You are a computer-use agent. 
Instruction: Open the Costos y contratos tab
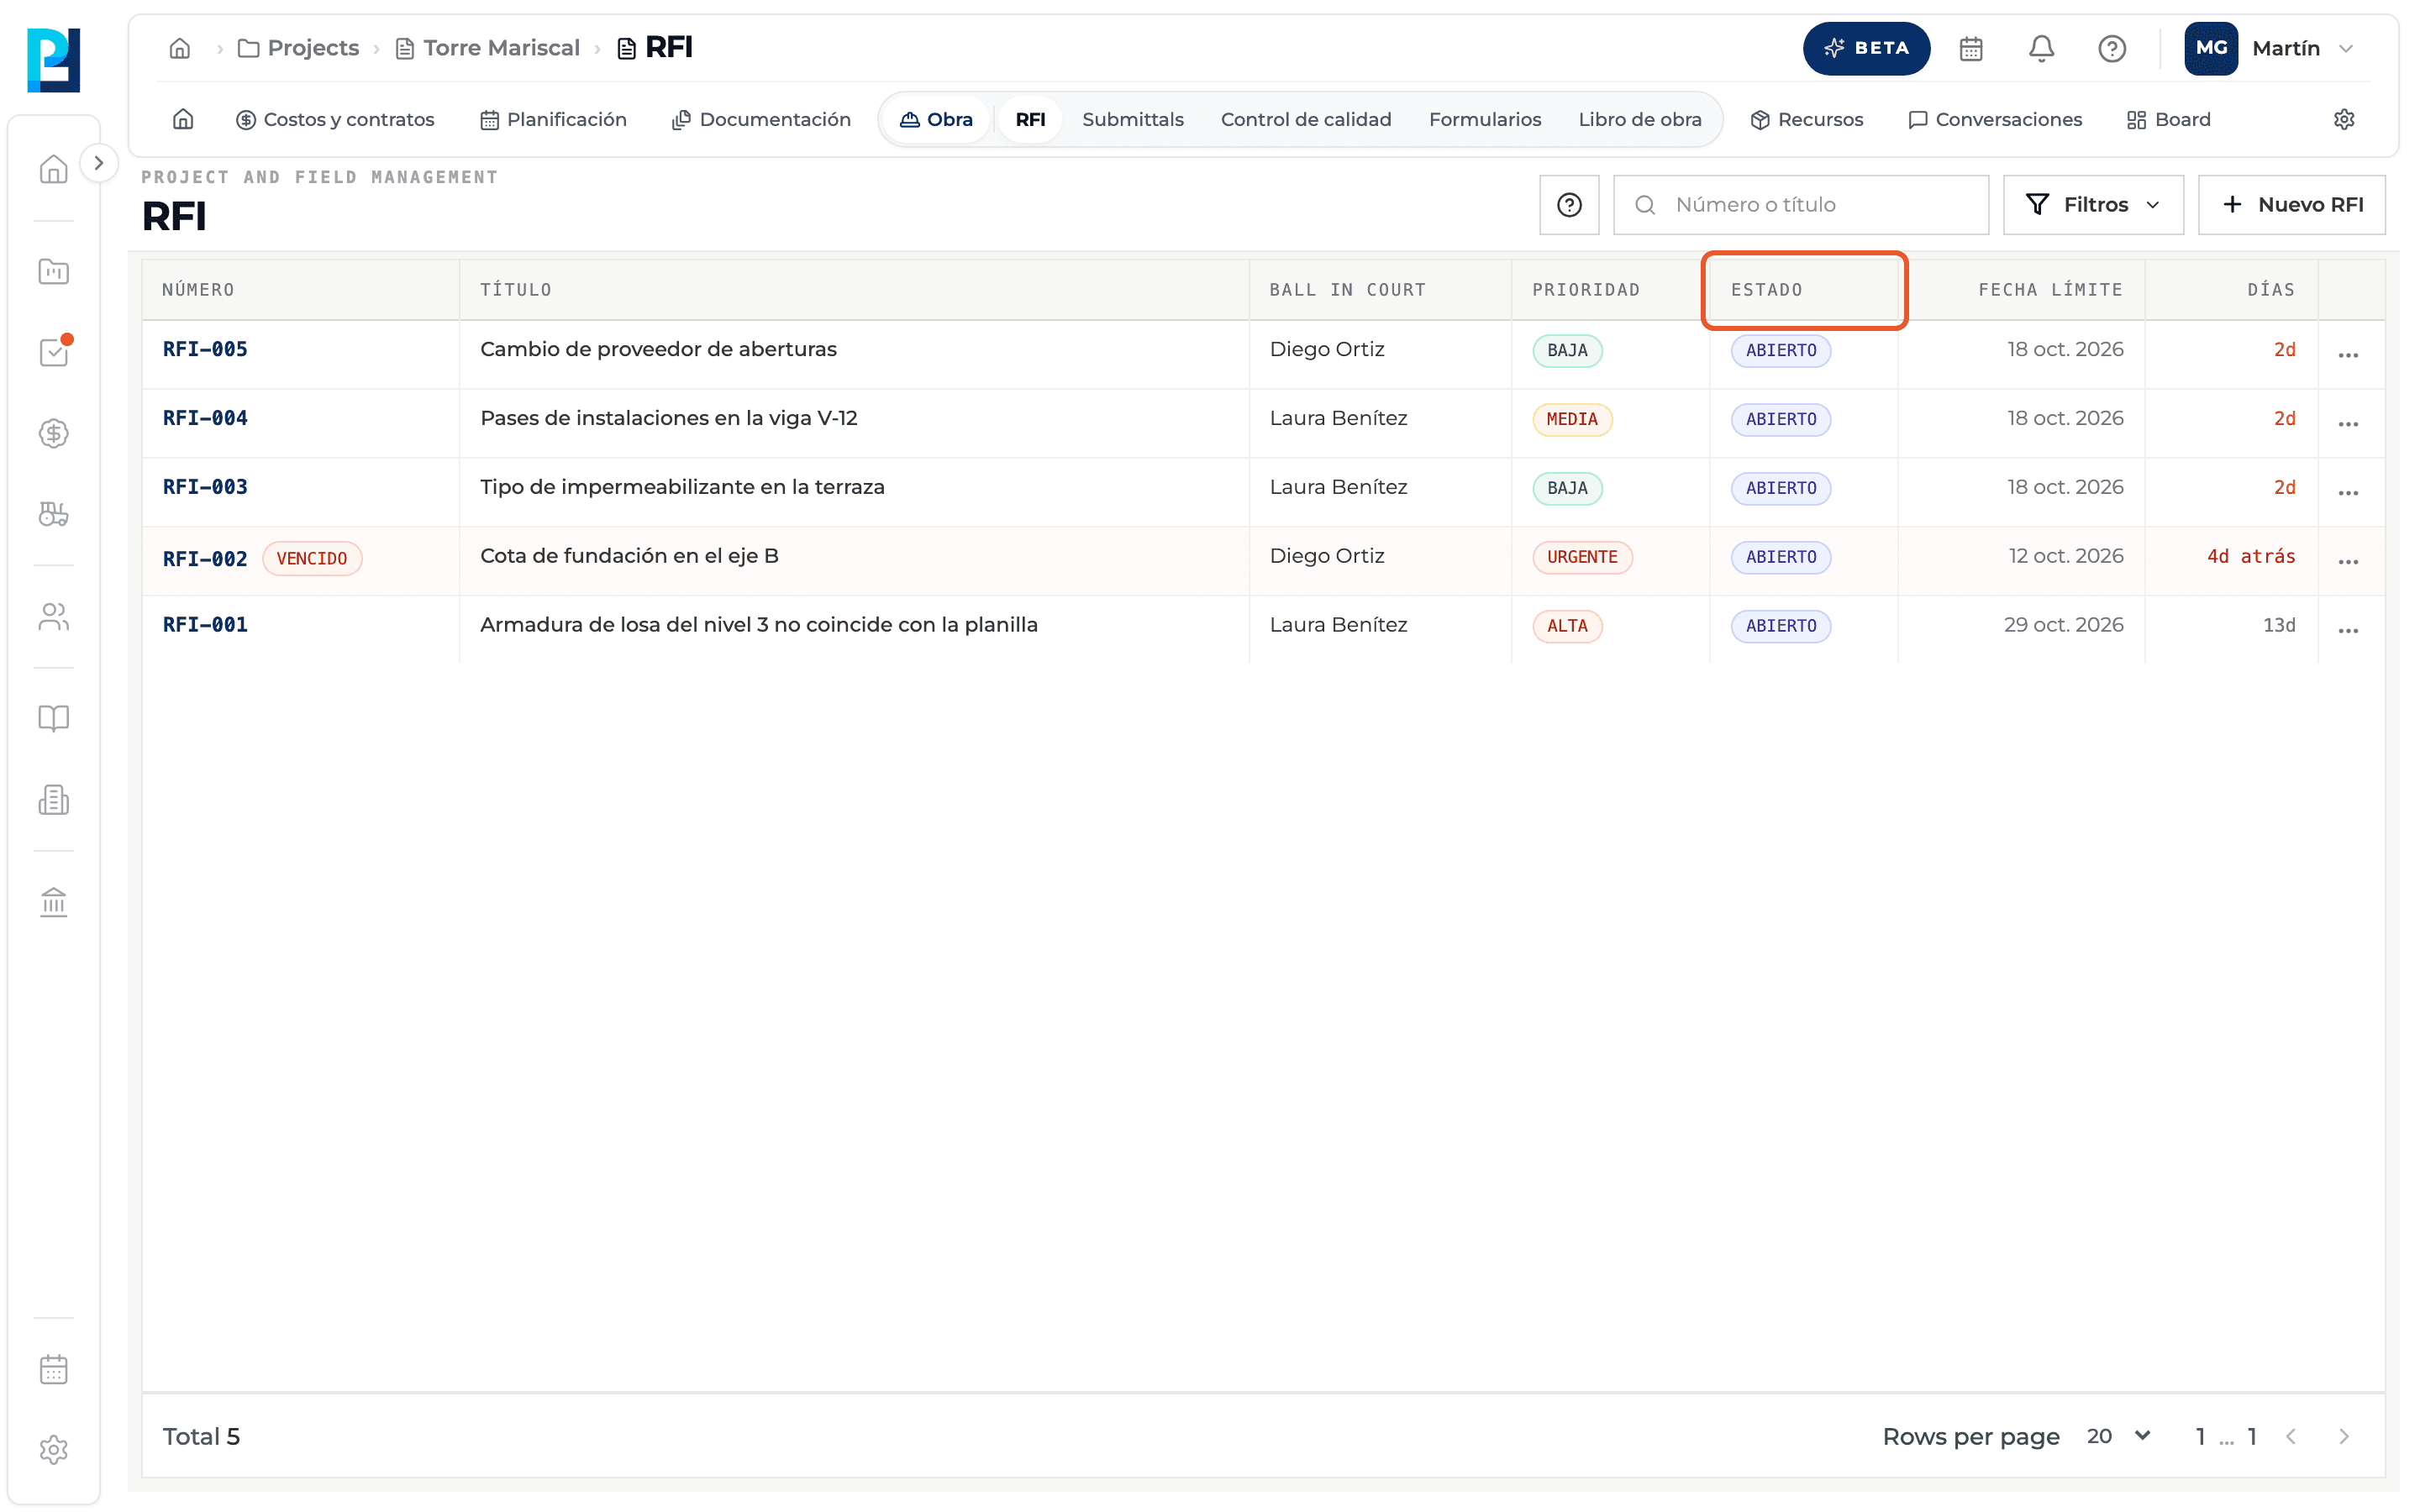[335, 120]
